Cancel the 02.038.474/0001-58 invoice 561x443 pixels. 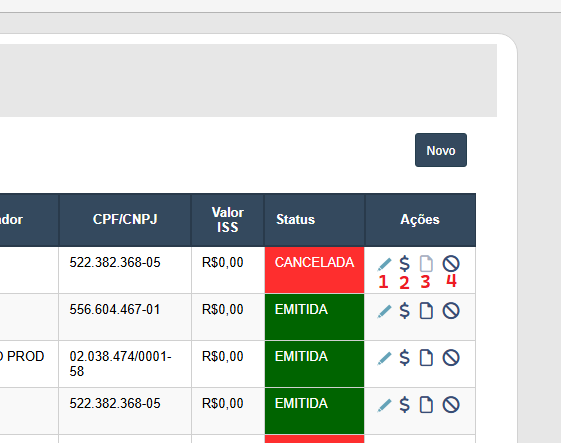point(451,357)
